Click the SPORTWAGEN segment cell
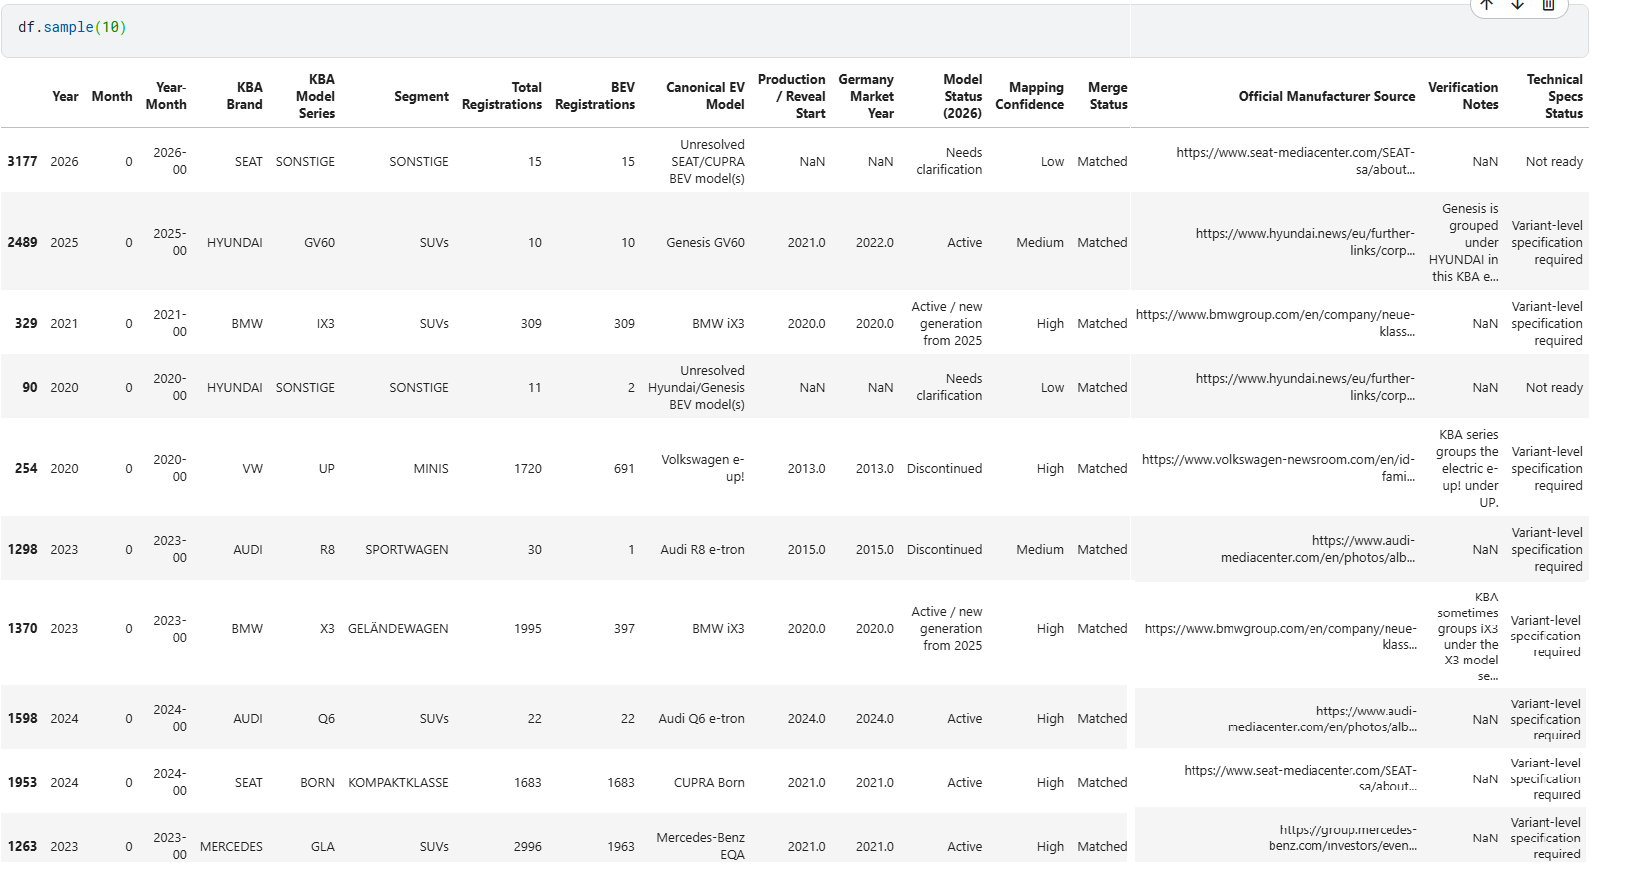Viewport: 1646px width, 878px height. 407,549
